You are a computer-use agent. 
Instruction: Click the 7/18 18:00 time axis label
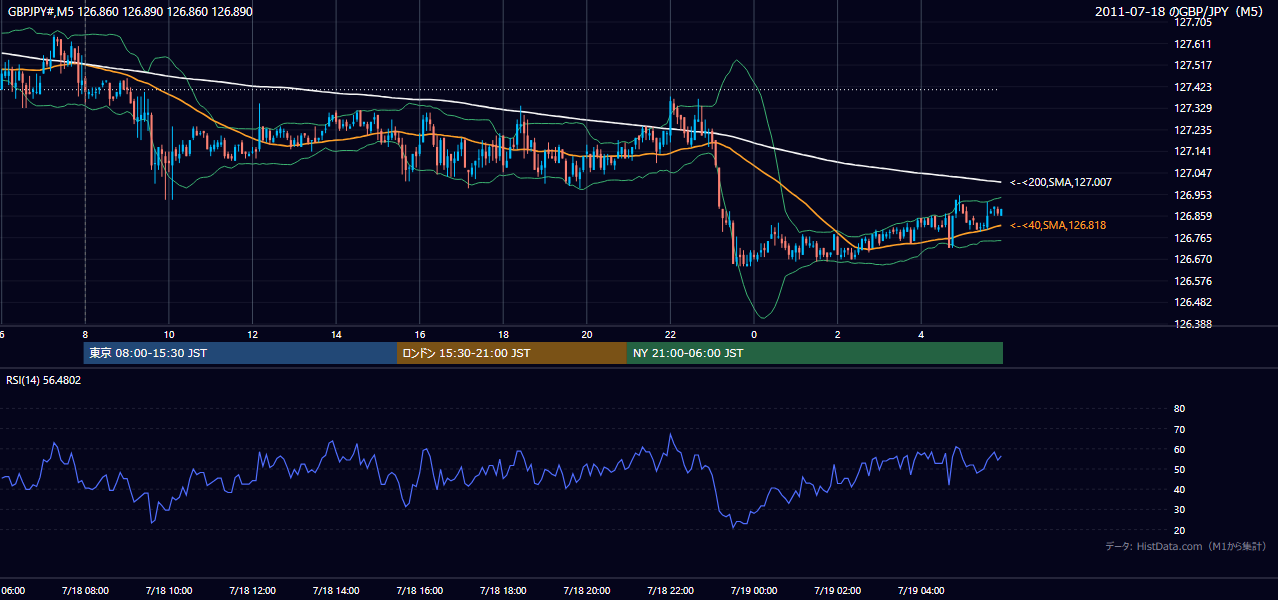503,591
